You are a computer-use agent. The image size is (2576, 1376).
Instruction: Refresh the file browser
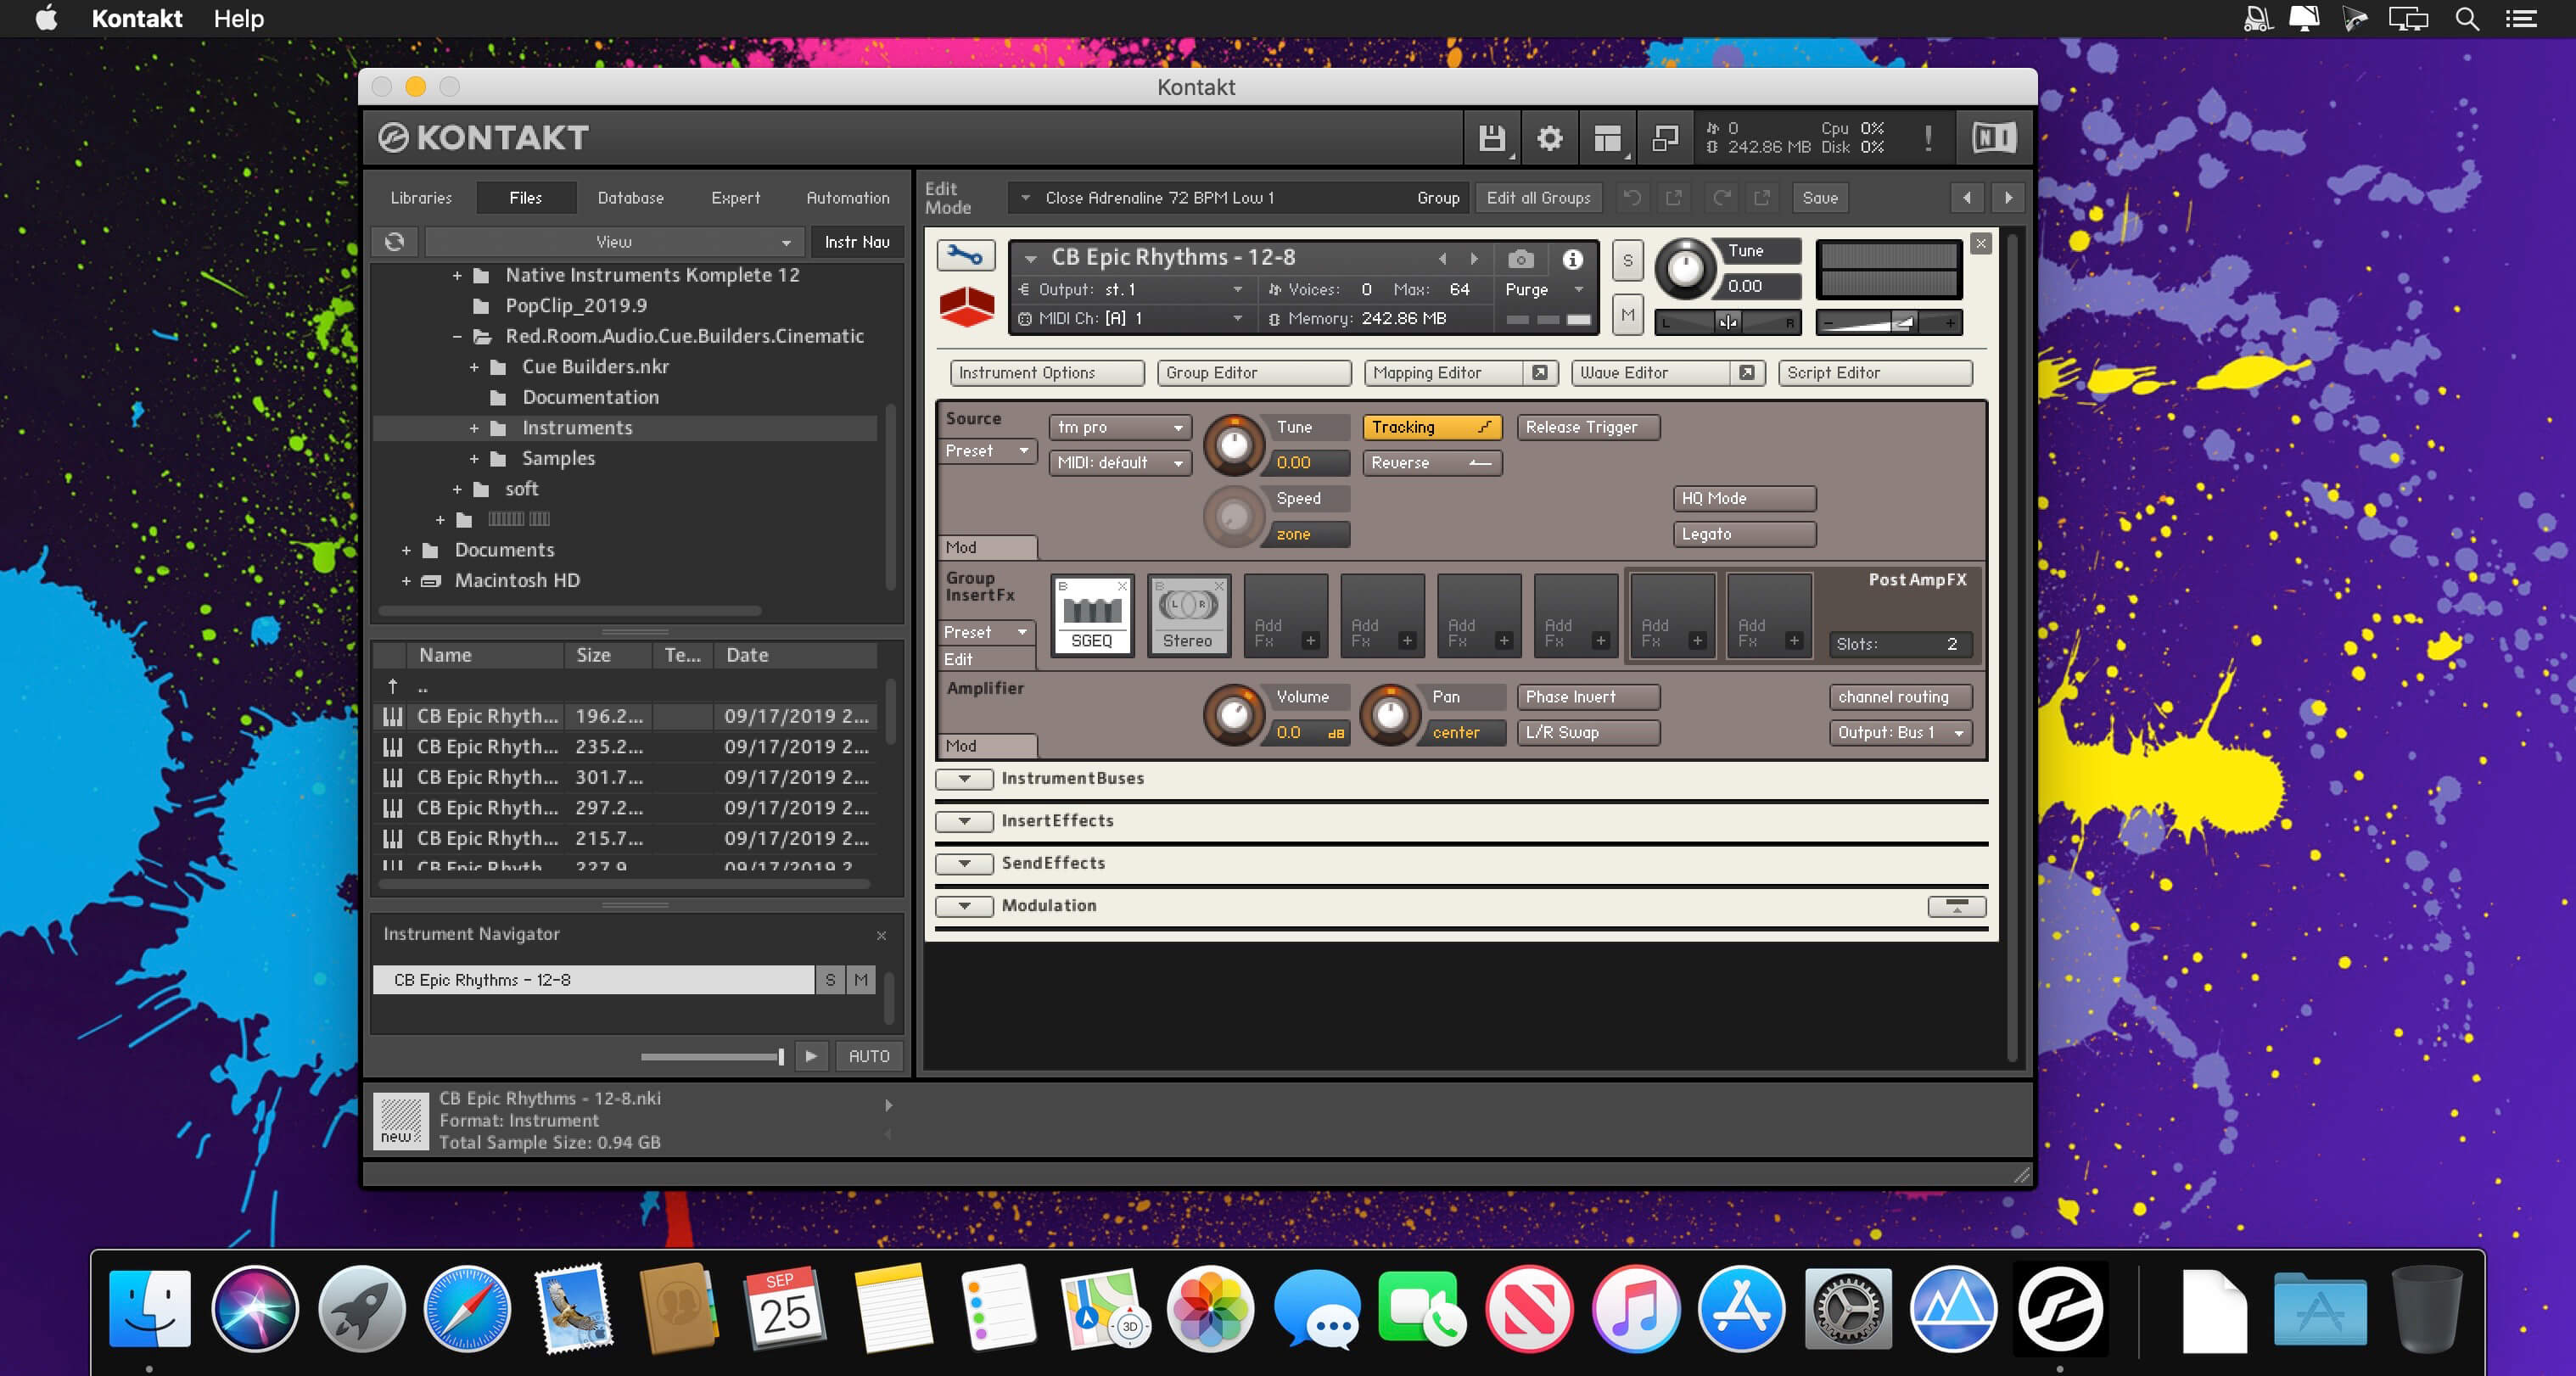point(395,242)
